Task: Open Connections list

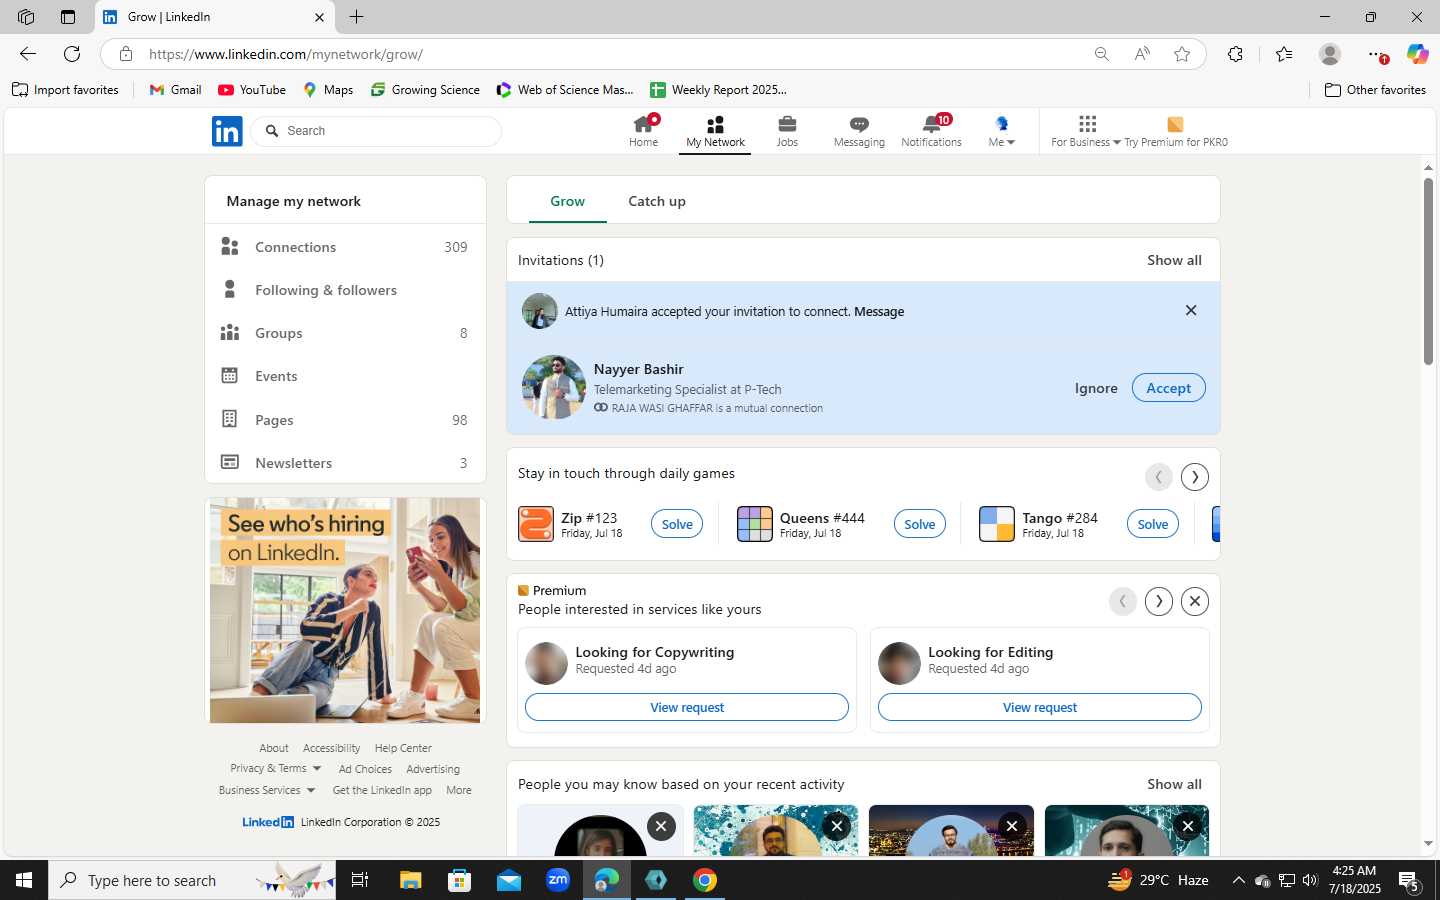Action: coord(345,247)
